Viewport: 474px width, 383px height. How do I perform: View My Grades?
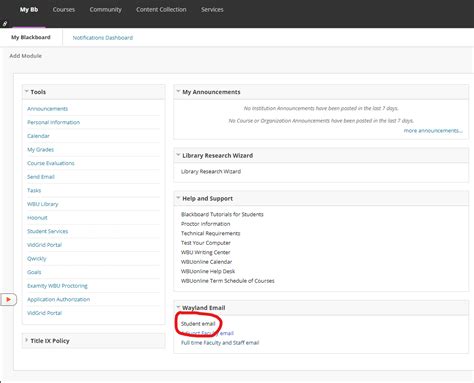click(40, 150)
